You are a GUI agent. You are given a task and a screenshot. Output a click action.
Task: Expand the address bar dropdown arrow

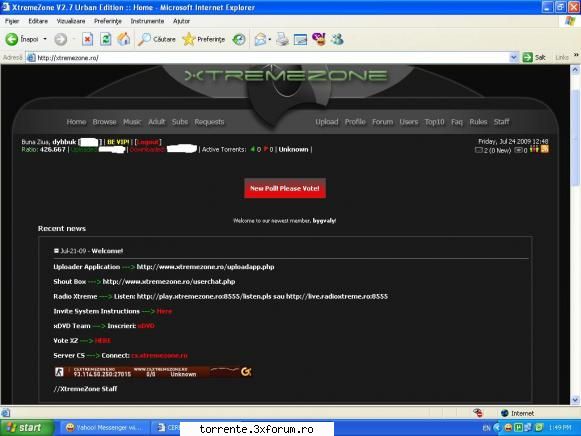tap(514, 57)
